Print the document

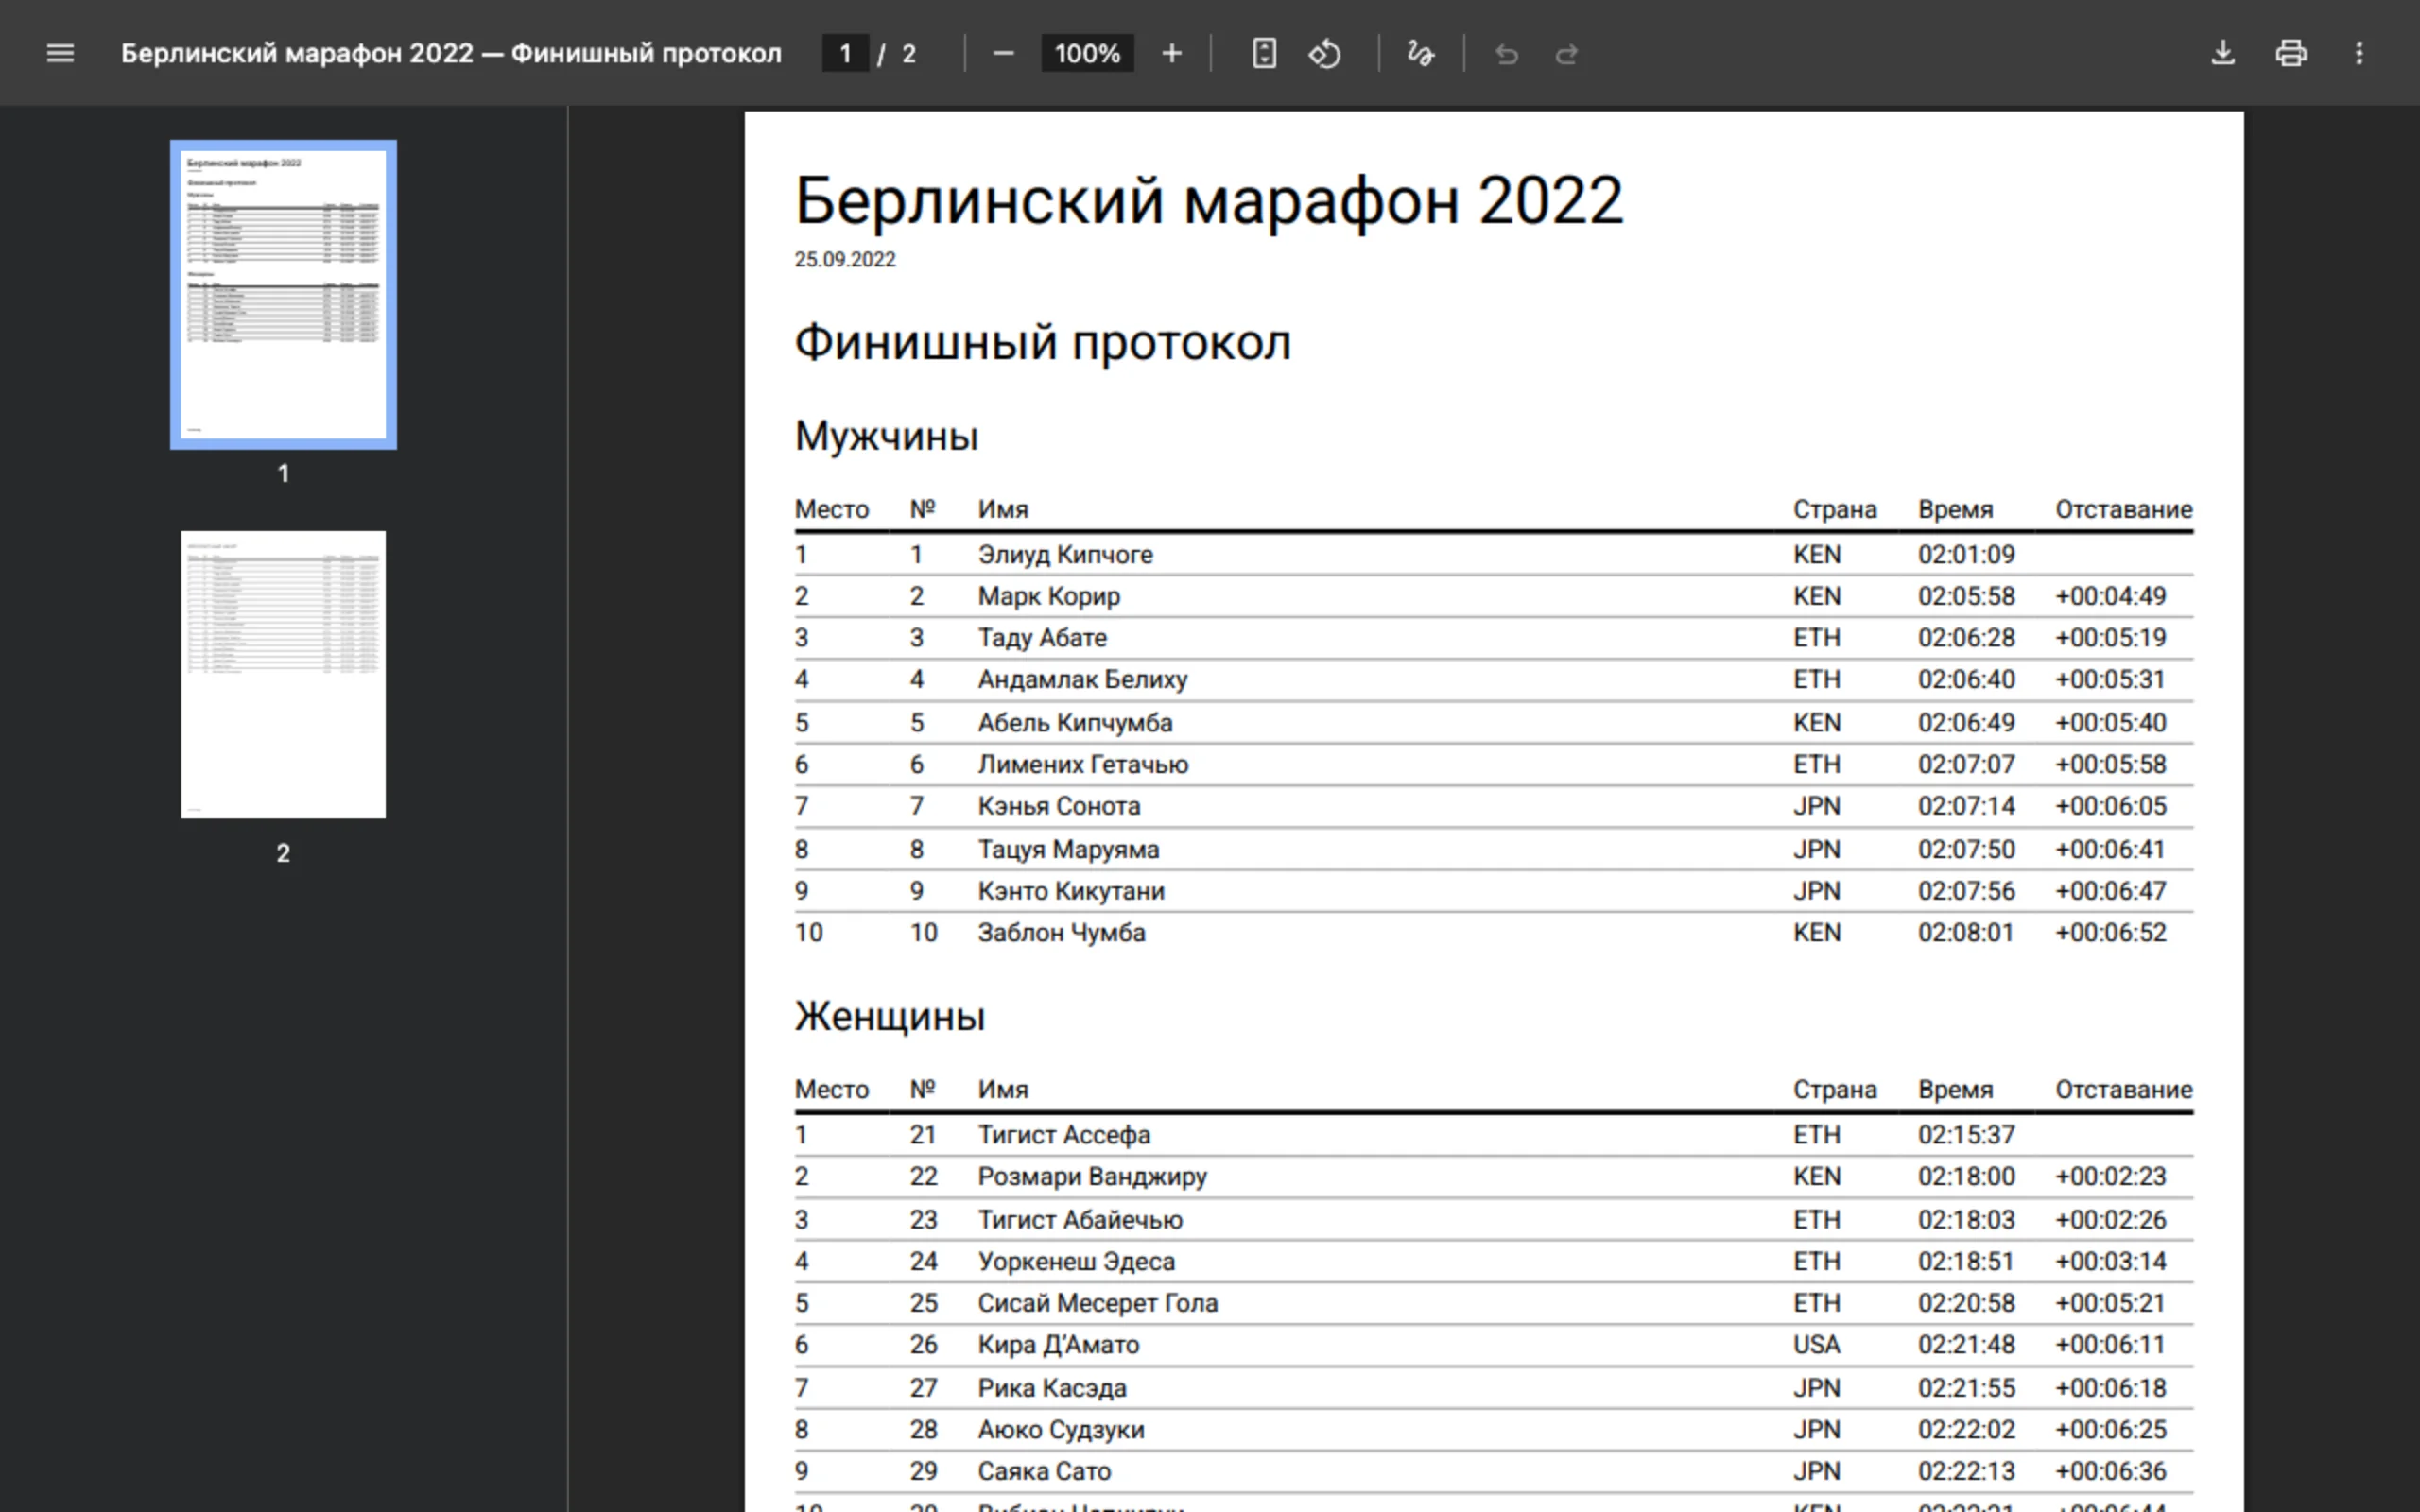(2291, 53)
